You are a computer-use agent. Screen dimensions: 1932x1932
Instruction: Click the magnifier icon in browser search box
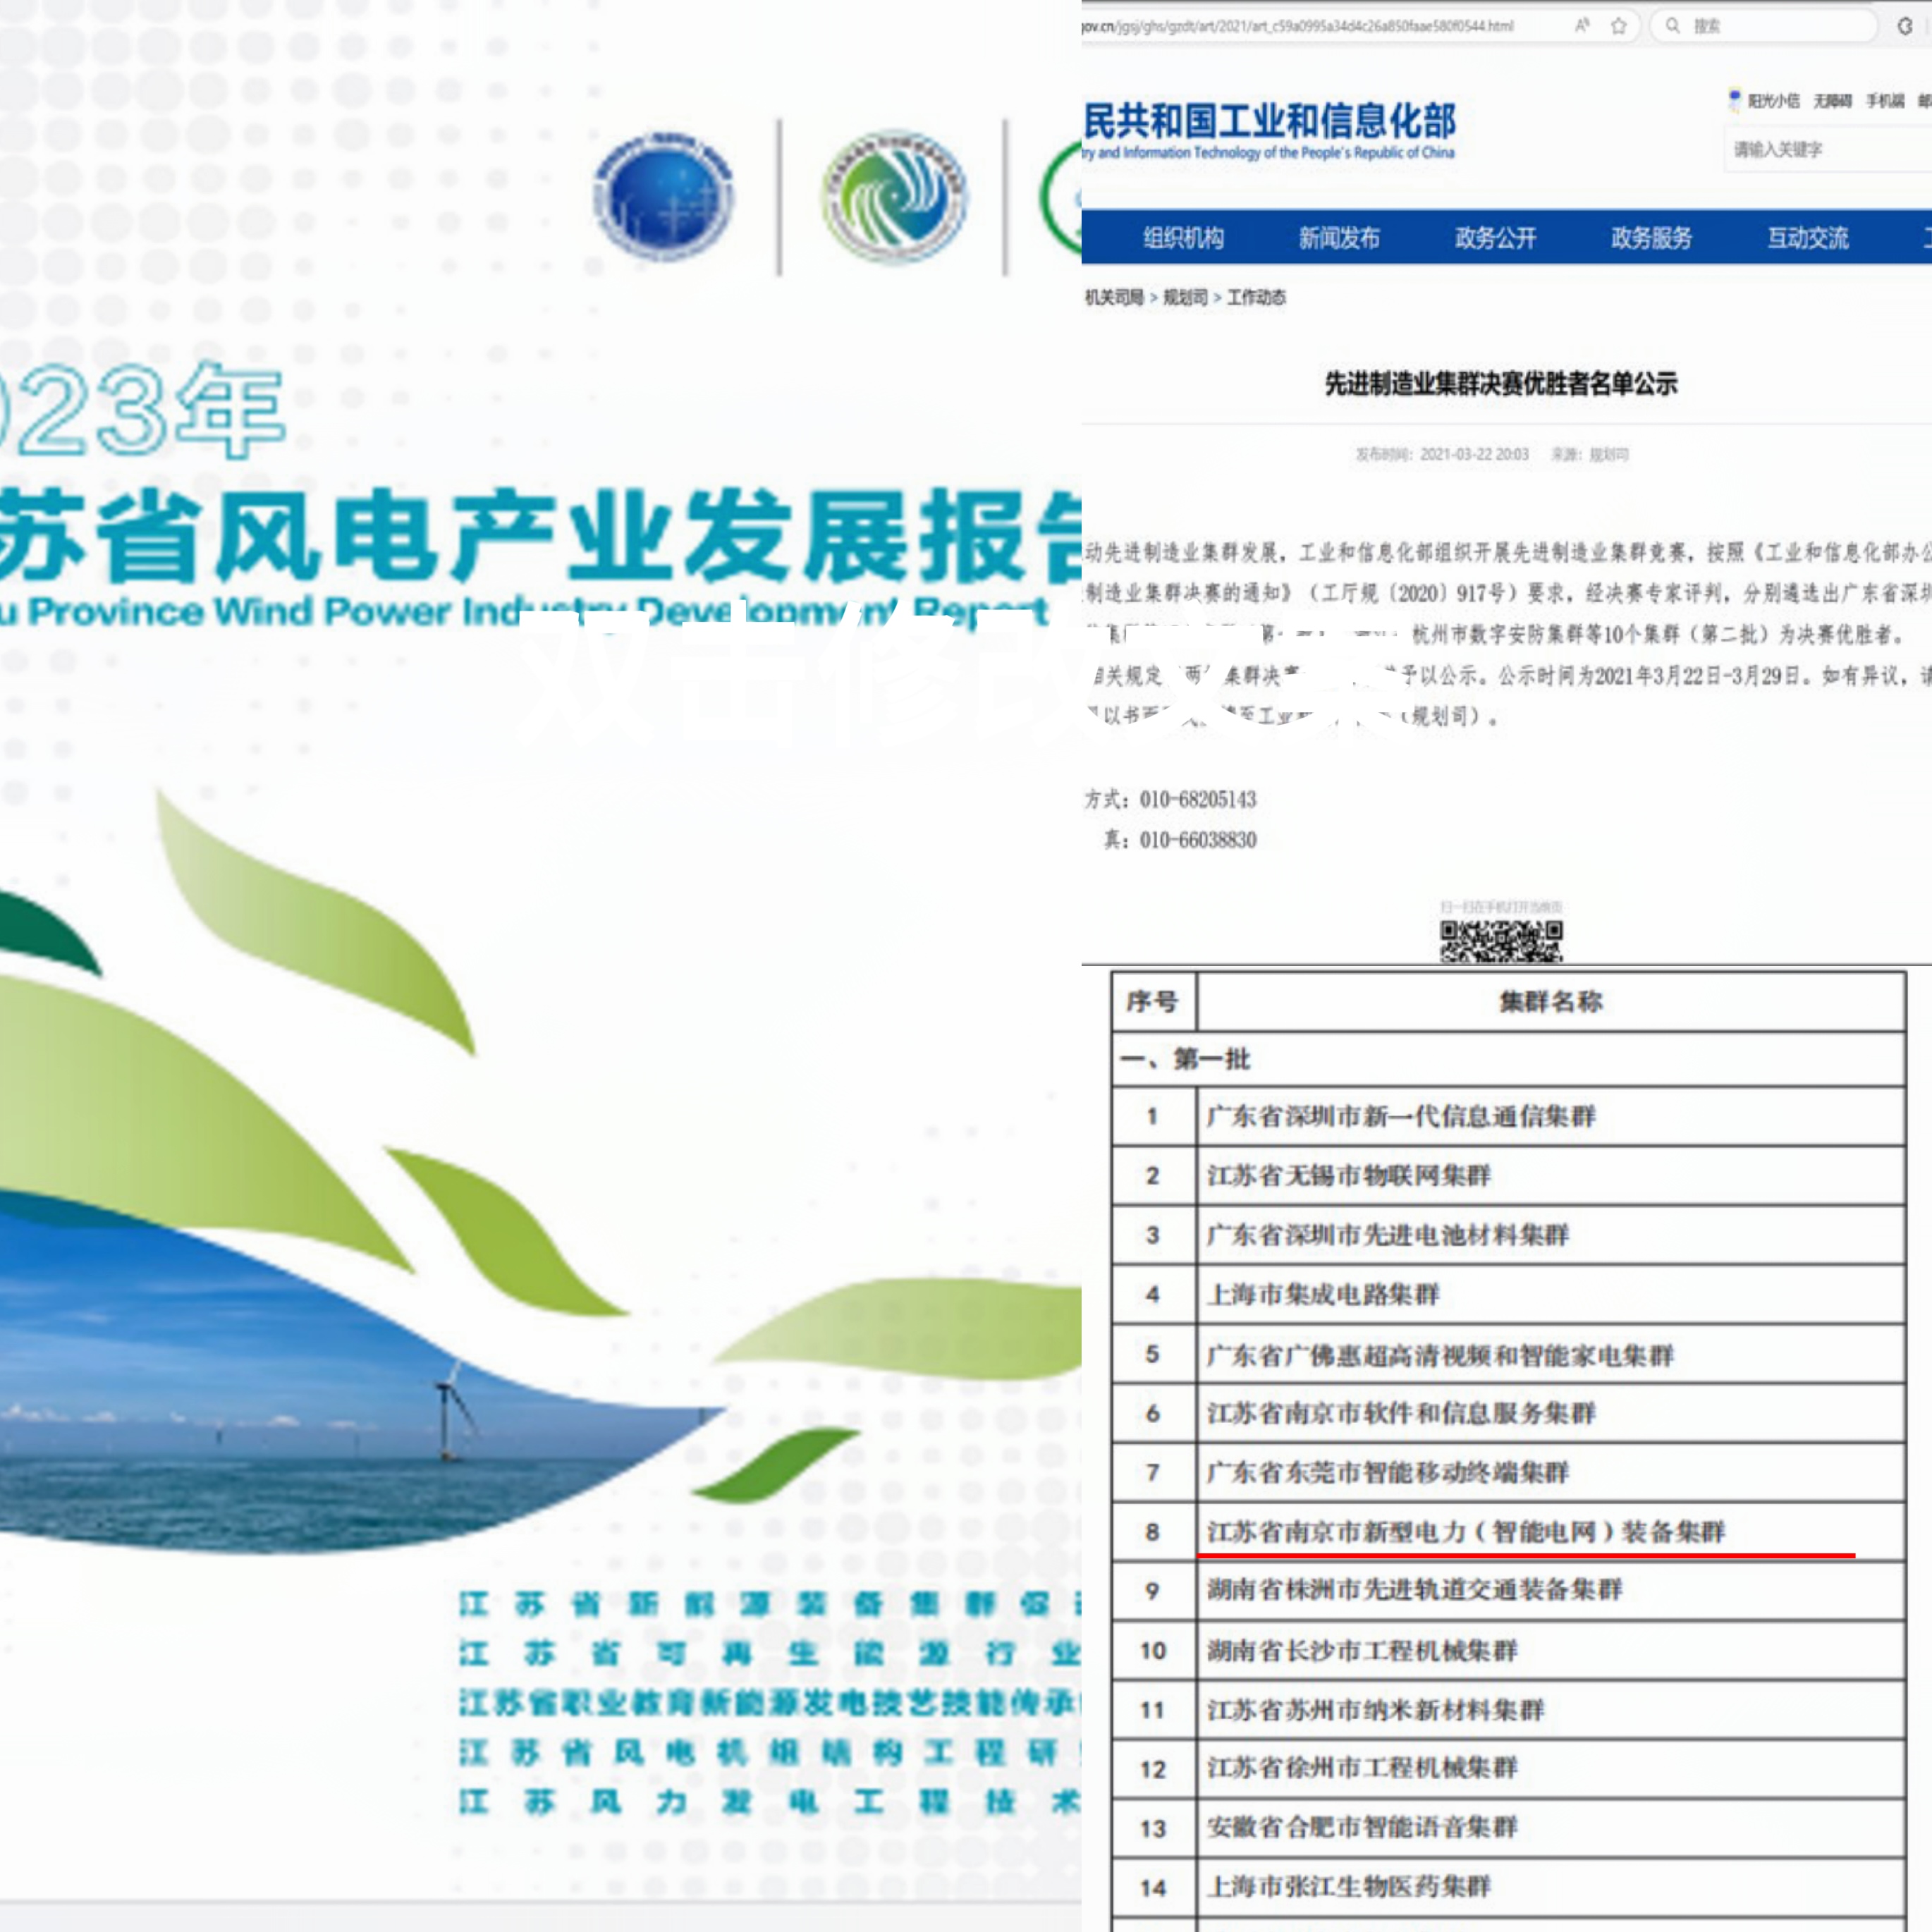pyautogui.click(x=1672, y=26)
